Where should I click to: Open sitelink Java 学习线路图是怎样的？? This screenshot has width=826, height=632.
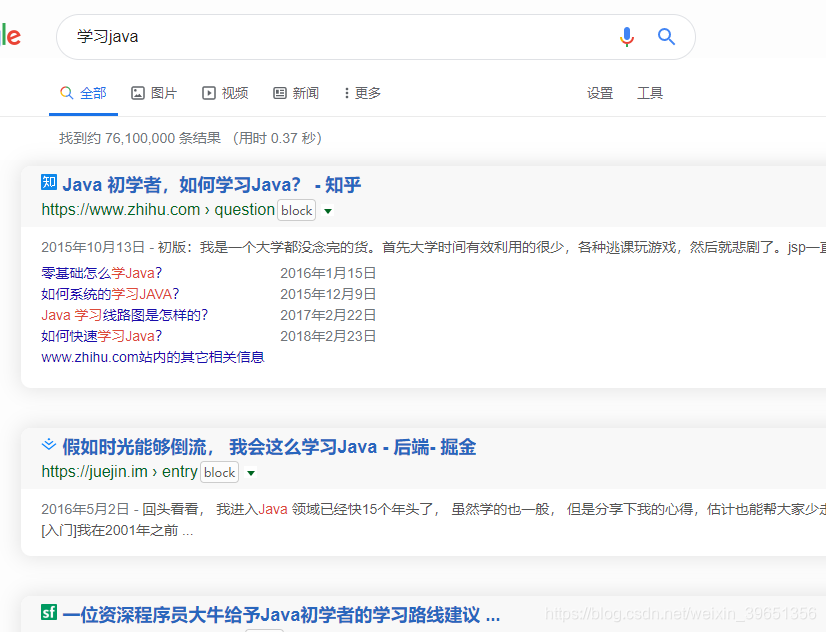point(125,315)
